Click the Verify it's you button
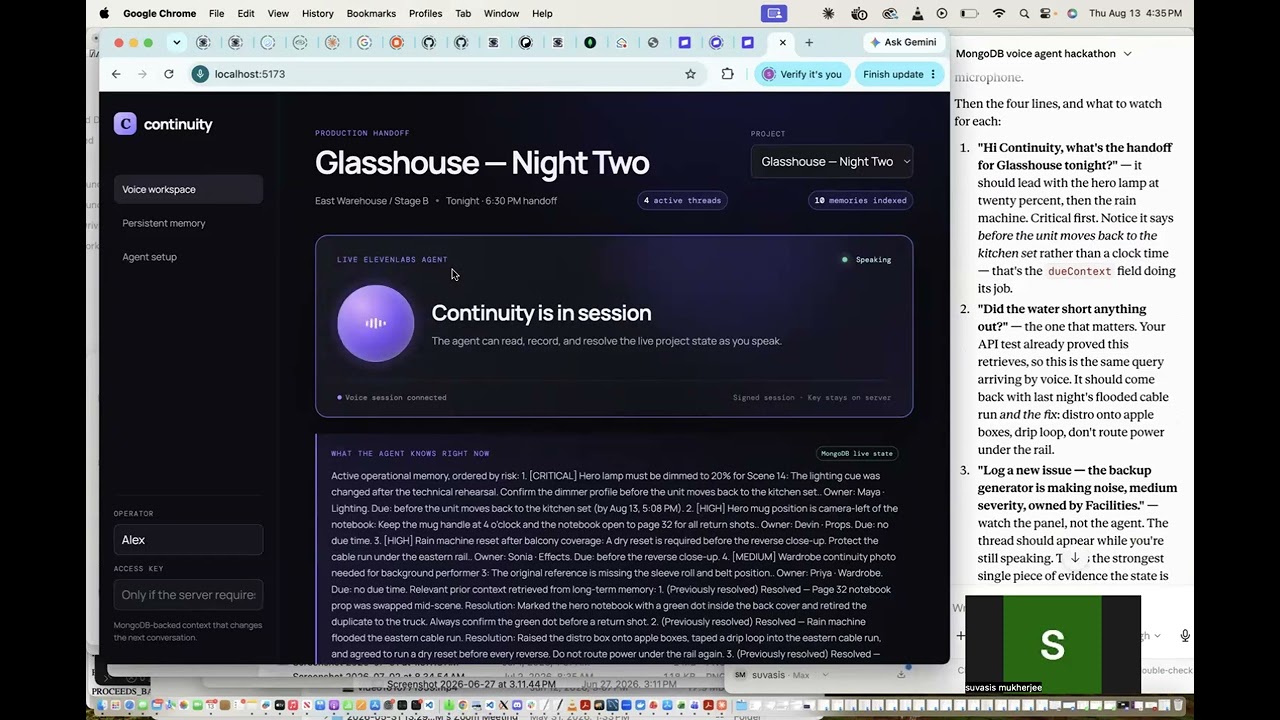The image size is (1280, 720). click(x=801, y=74)
